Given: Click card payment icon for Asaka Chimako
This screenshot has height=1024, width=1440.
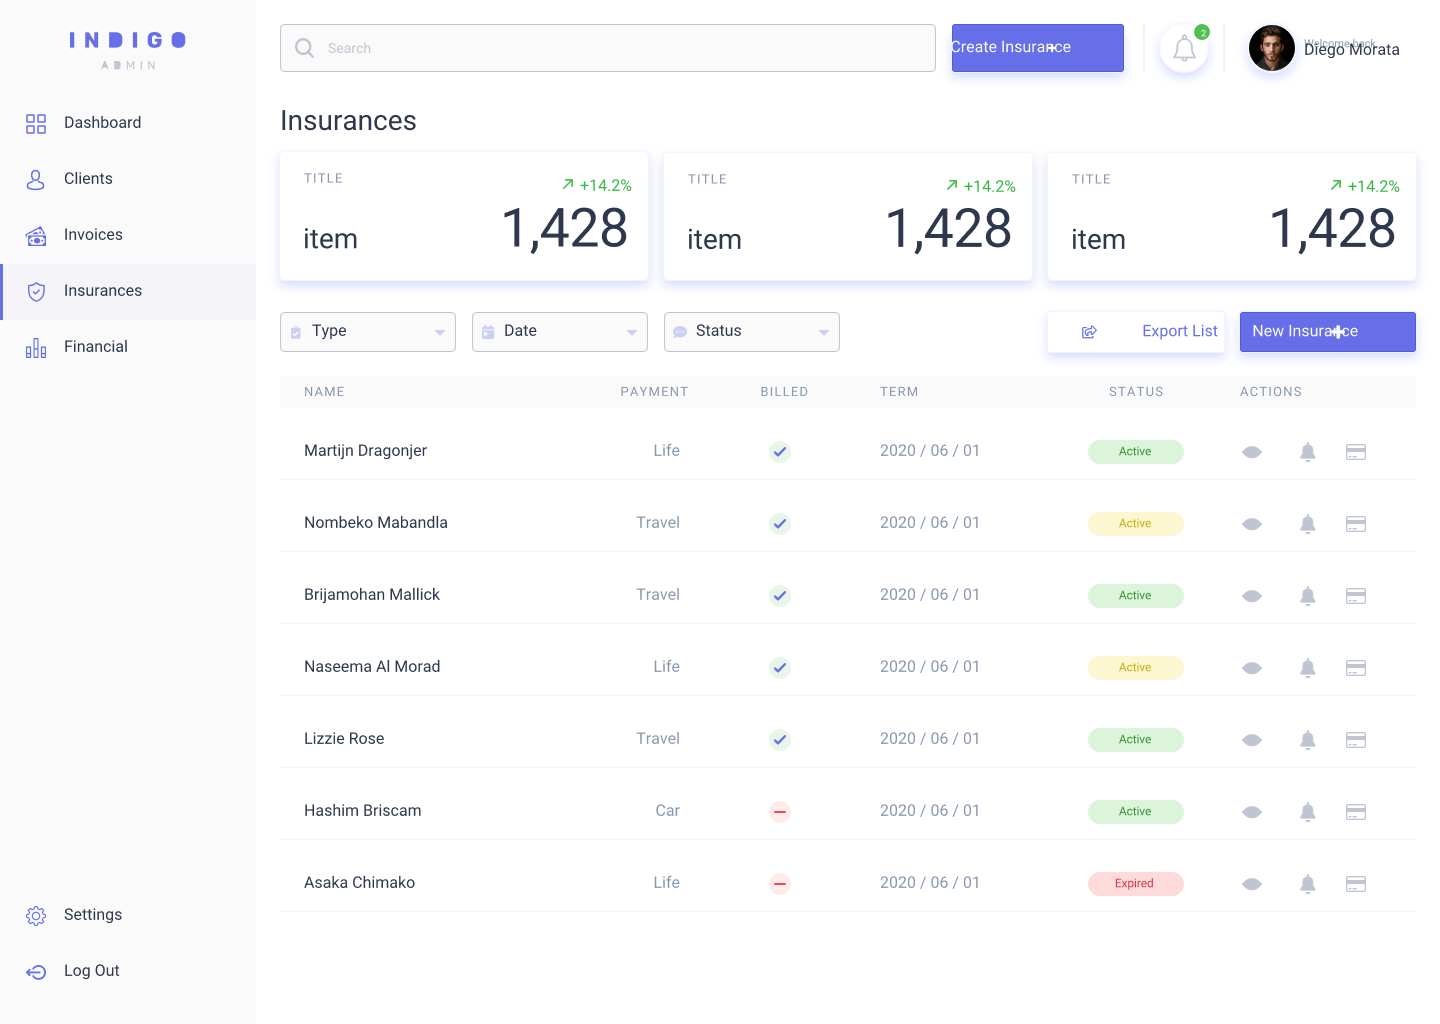Looking at the screenshot, I should (1356, 884).
